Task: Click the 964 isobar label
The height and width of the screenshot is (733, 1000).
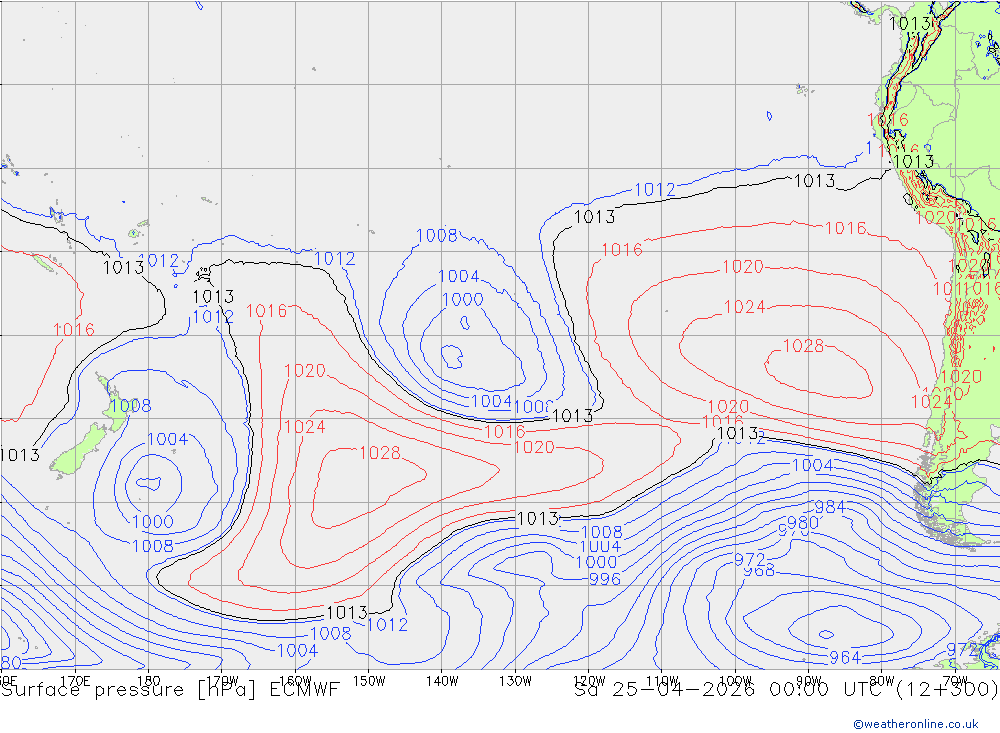Action: (845, 657)
